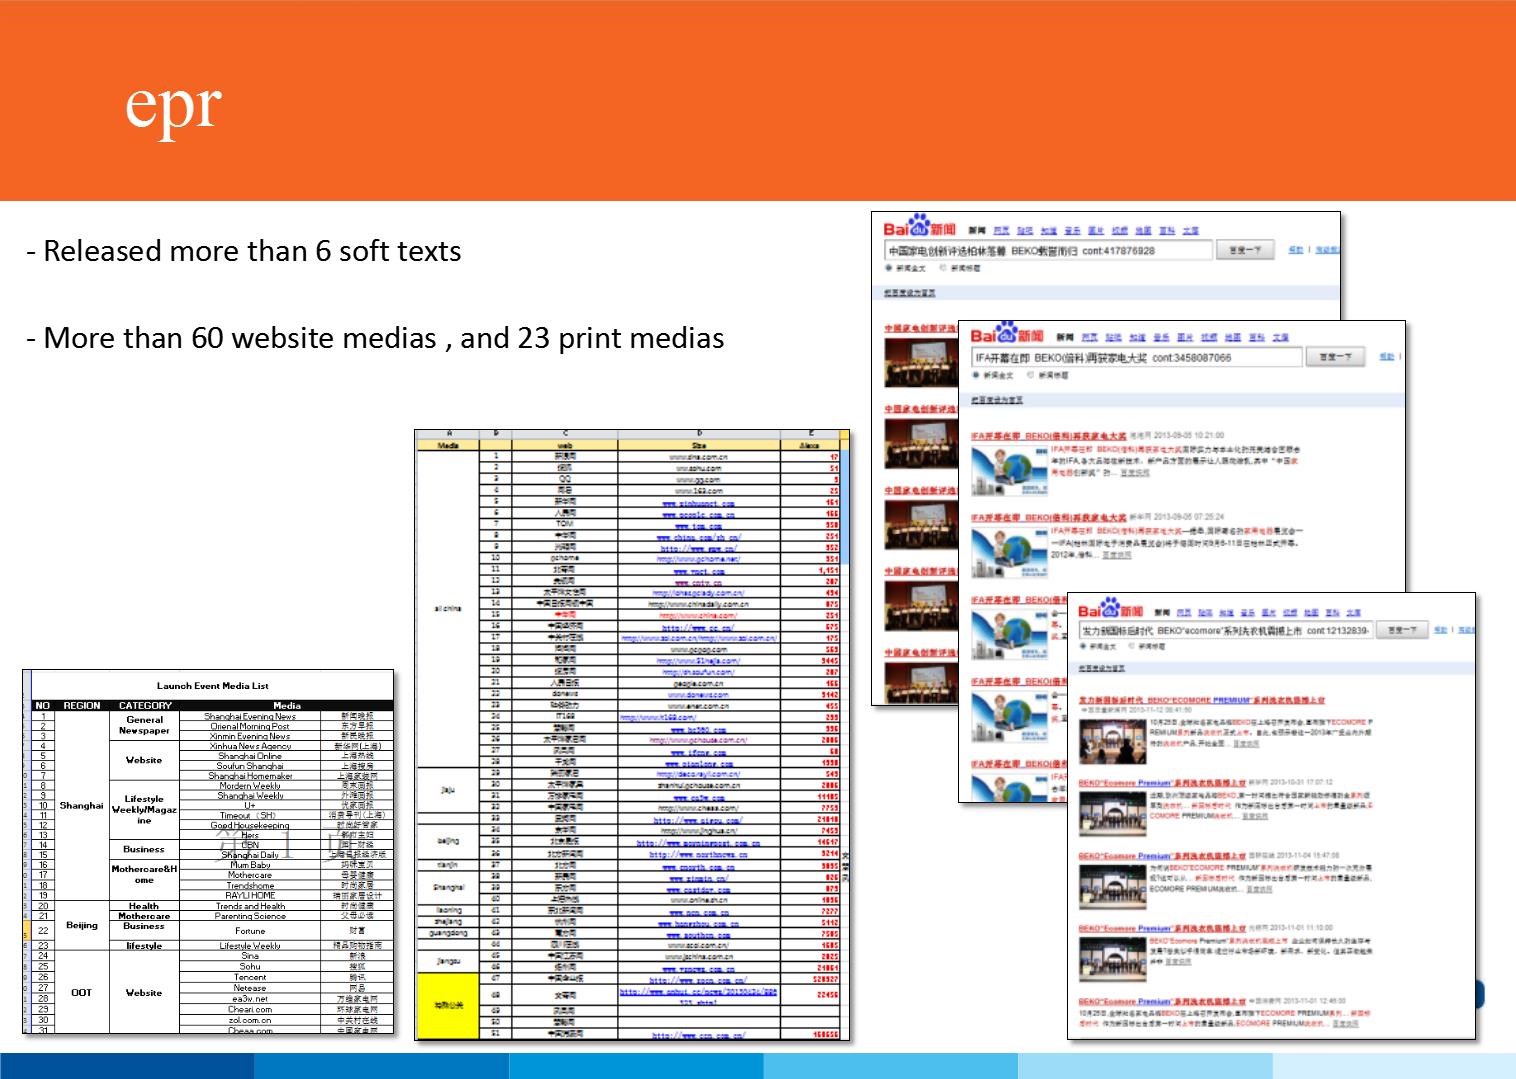Viewport: 1516px width, 1079px height.
Task: Open the Ecomore Premium result dated 2013-11-01 12:46
Action: [1162, 1001]
